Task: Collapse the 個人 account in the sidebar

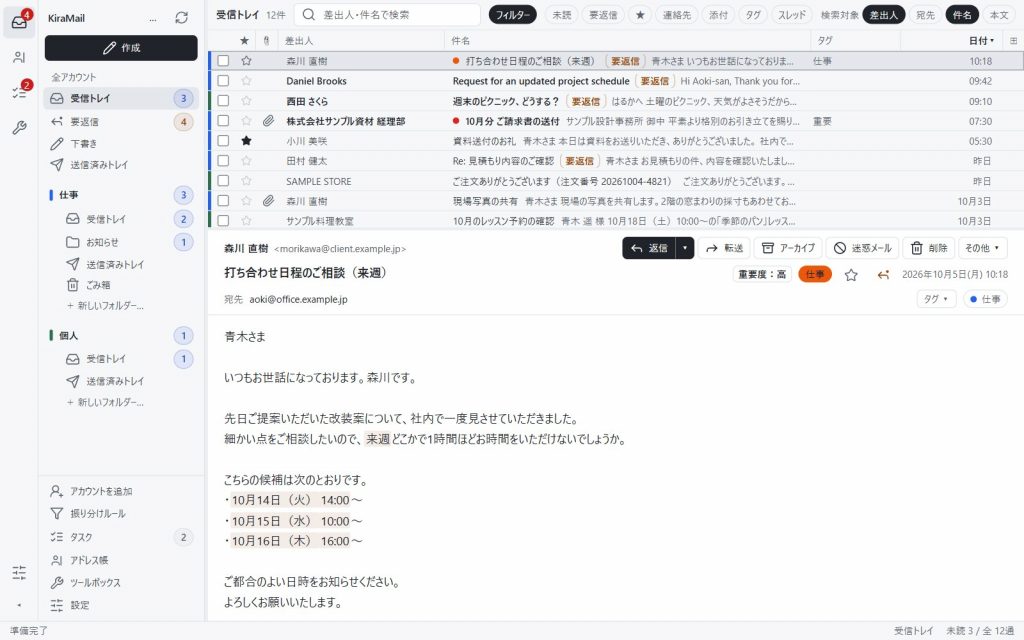Action: [x=68, y=336]
